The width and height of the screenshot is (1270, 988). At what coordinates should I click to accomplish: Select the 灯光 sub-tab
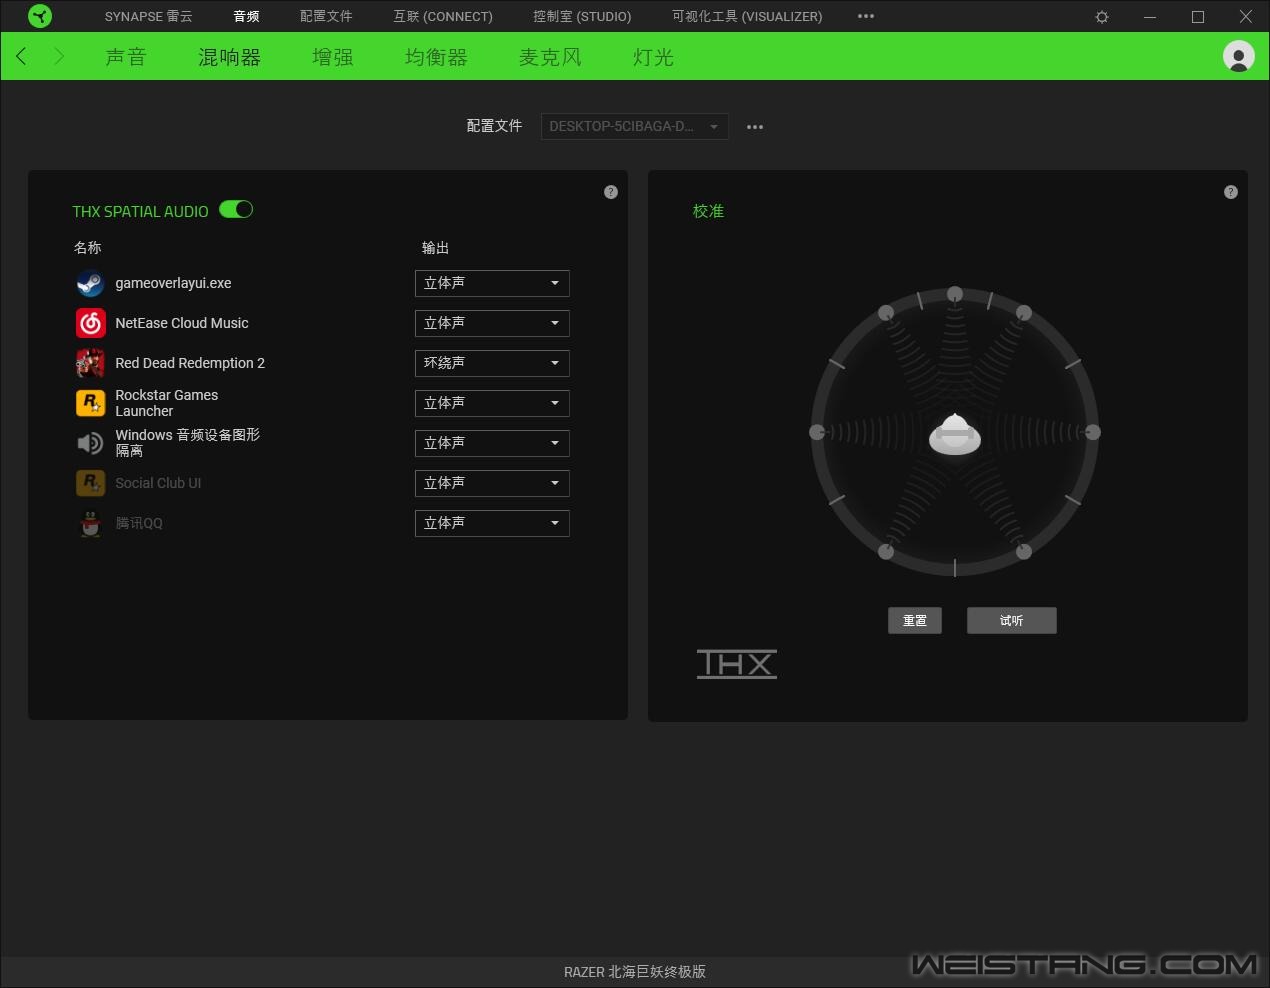pos(653,57)
